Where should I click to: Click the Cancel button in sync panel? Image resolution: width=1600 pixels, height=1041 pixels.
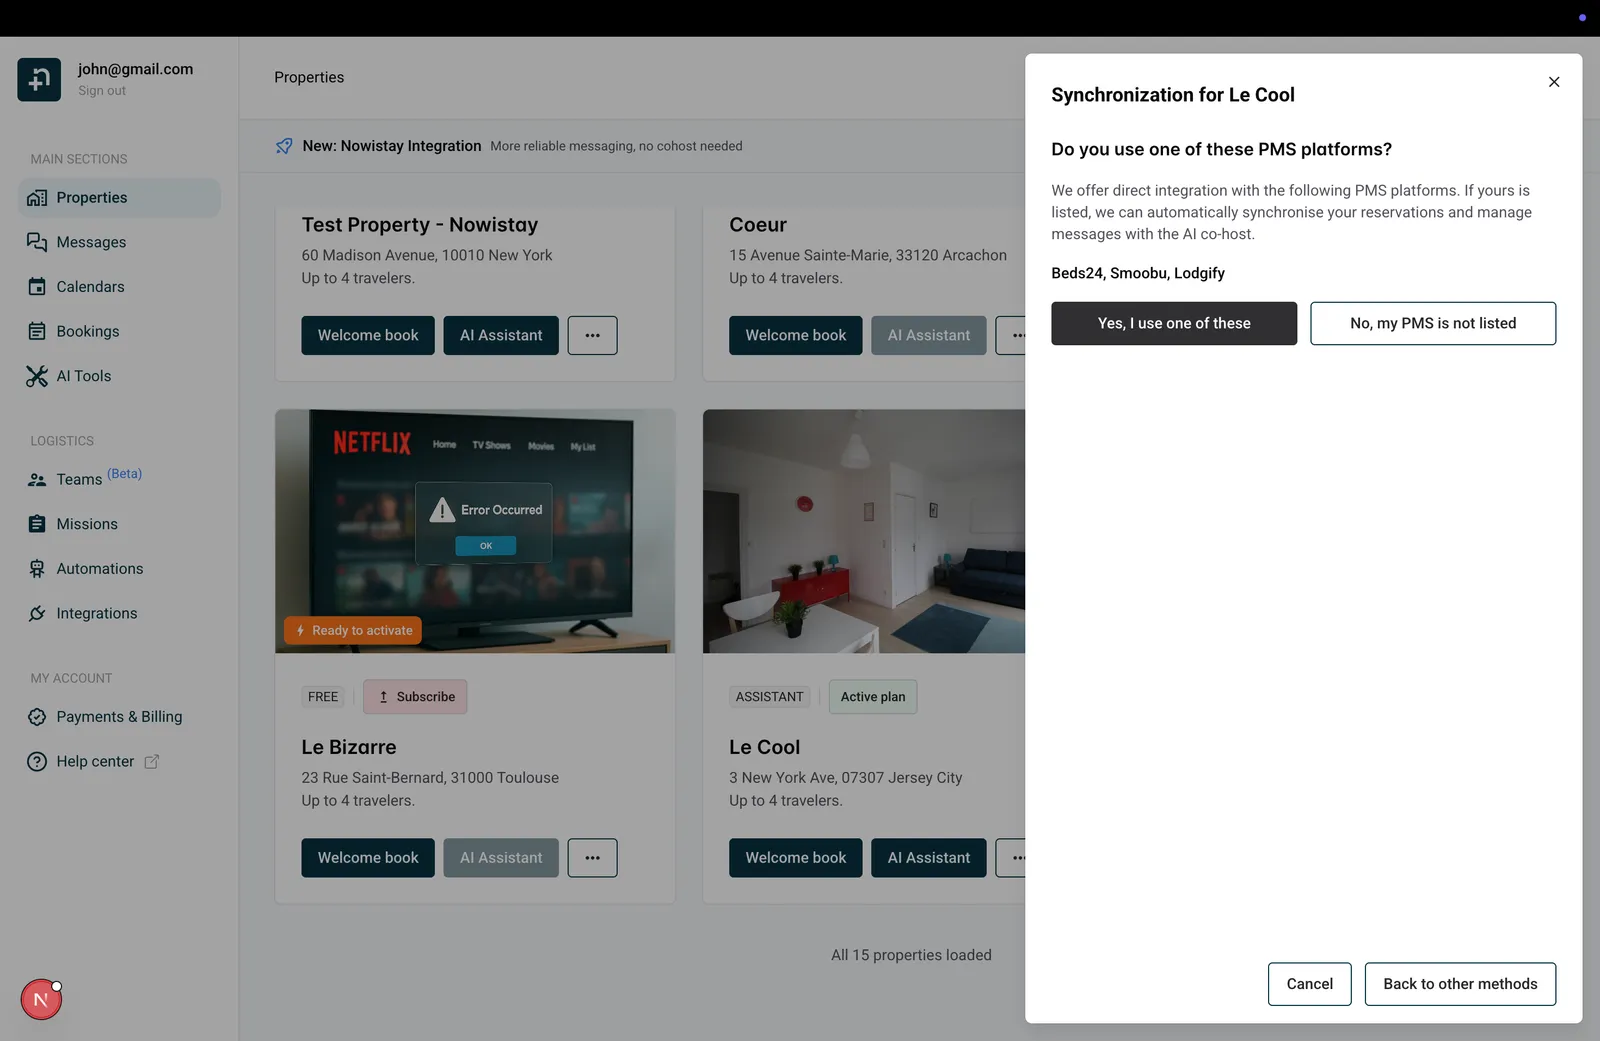(x=1309, y=984)
